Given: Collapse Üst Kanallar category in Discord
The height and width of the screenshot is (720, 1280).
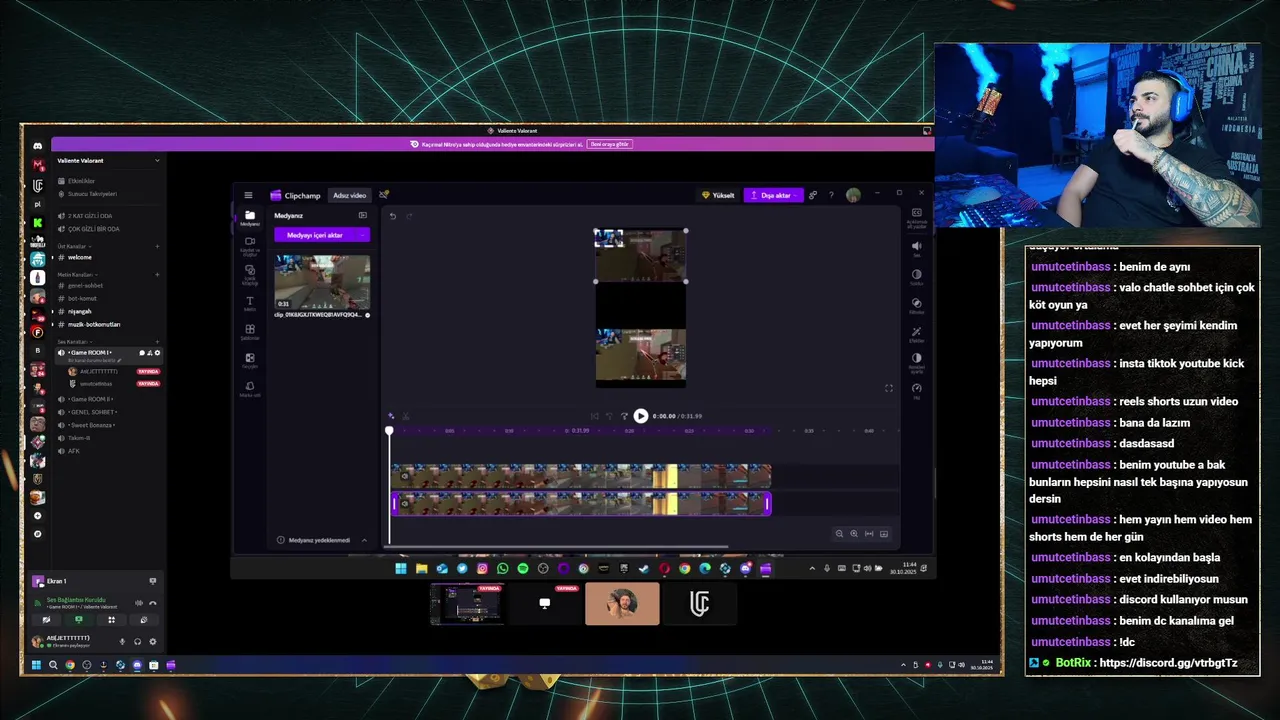Looking at the screenshot, I should click(x=75, y=246).
